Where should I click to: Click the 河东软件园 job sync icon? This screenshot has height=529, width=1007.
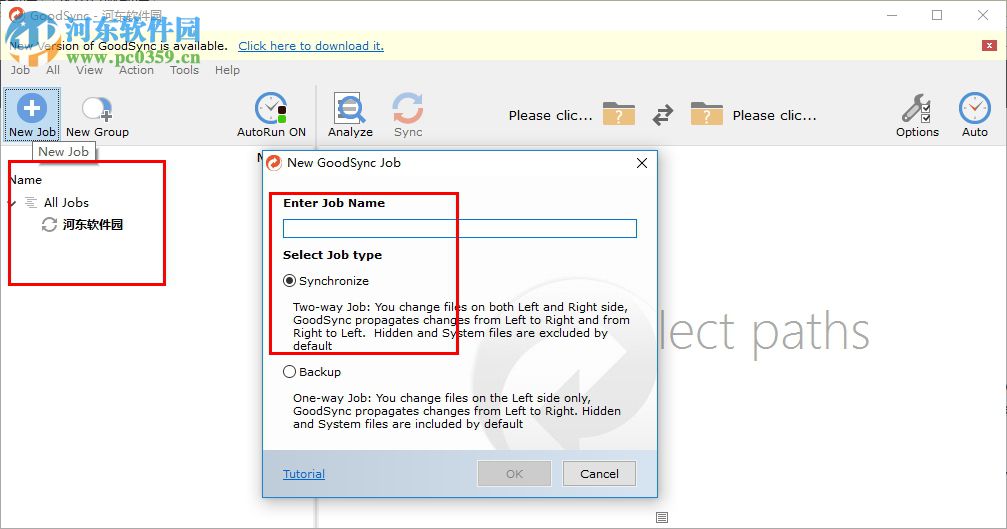[49, 225]
